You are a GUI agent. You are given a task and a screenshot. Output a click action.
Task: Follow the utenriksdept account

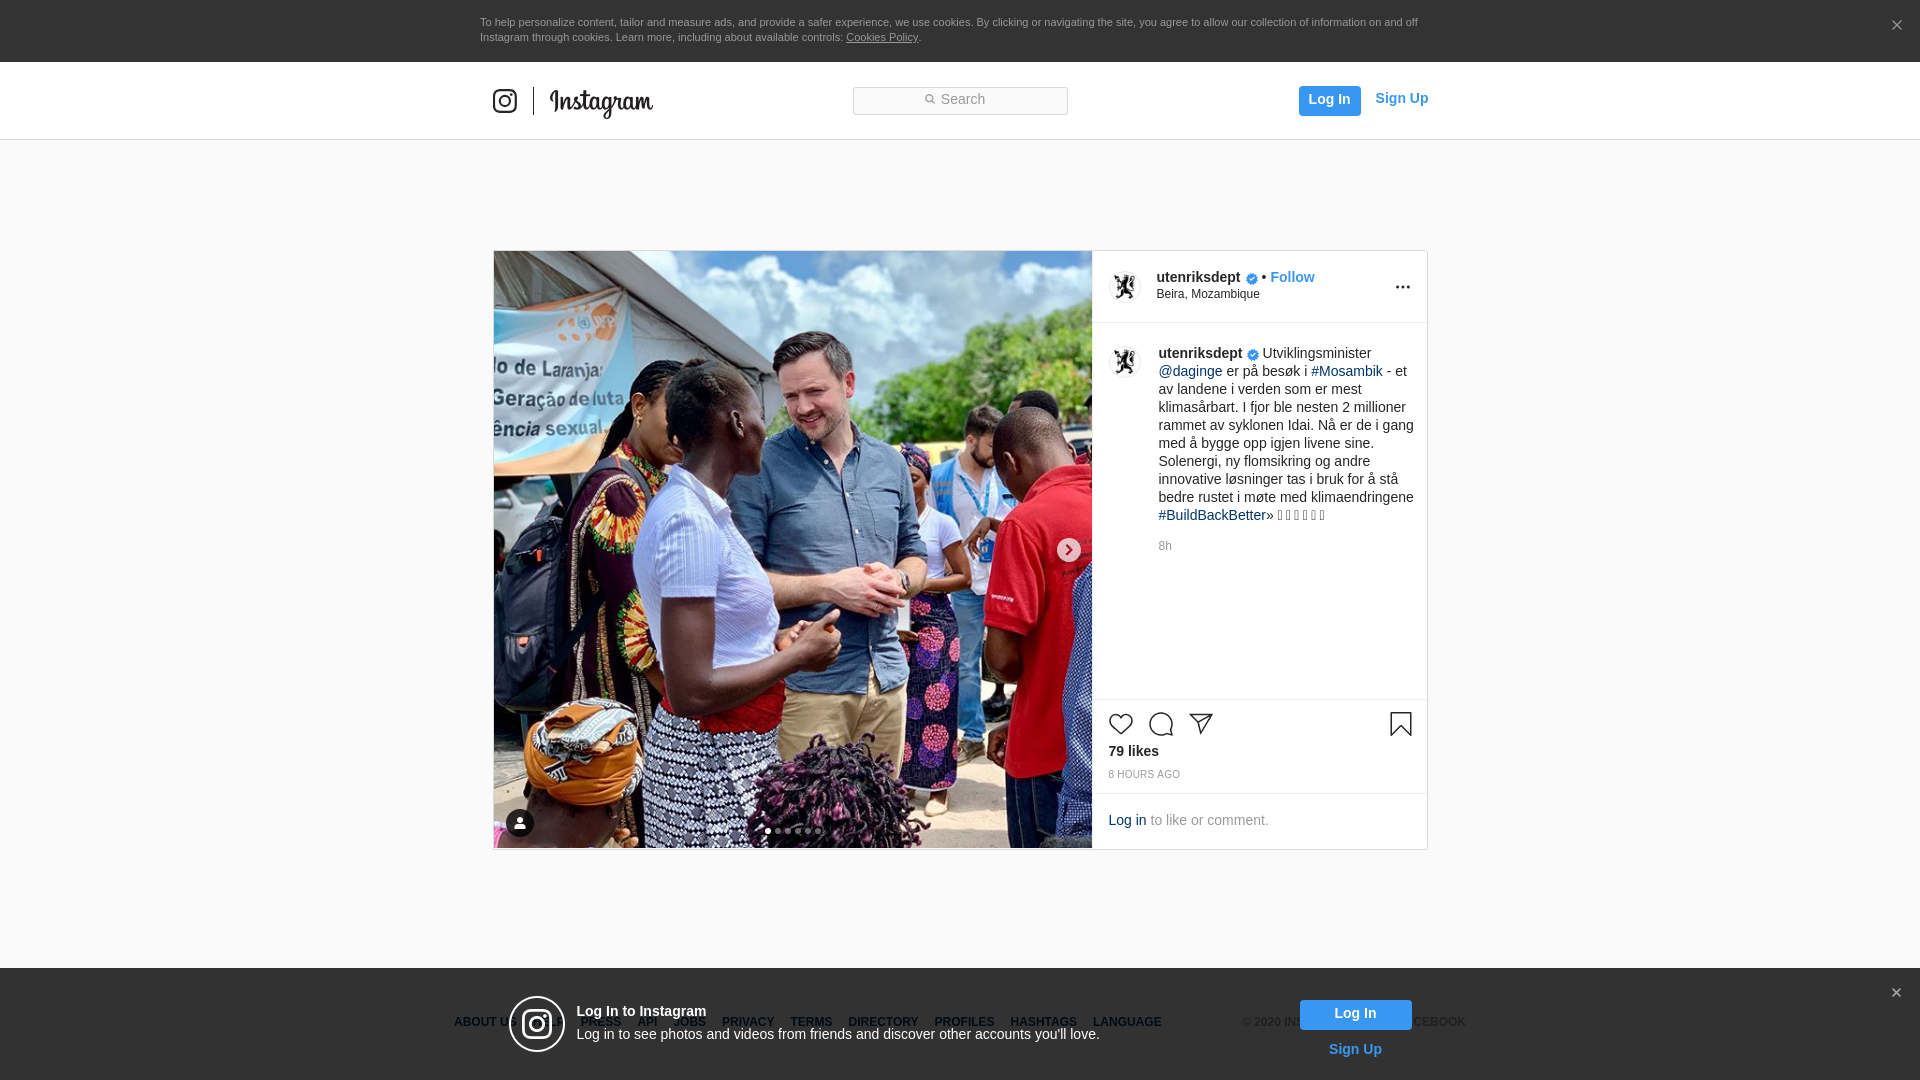1292,277
